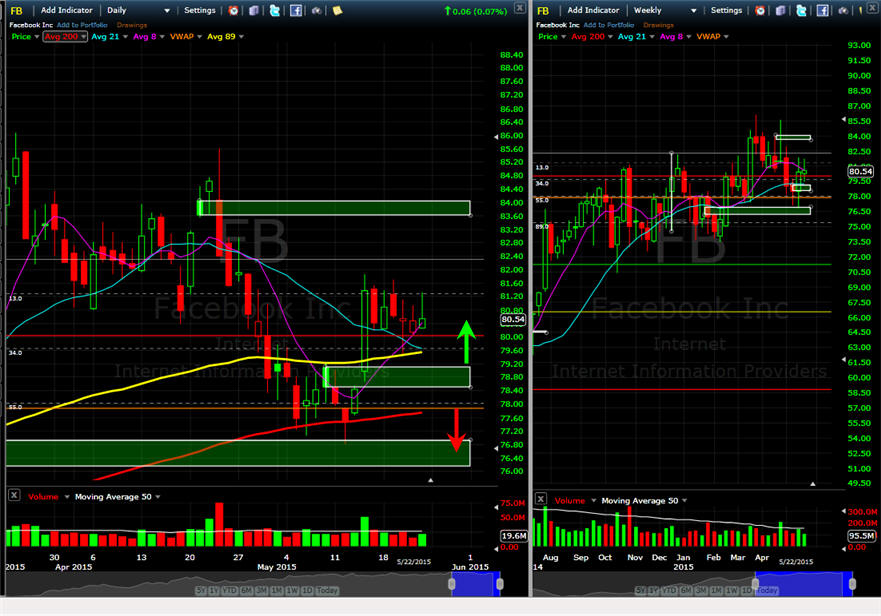Open Settings in the daily chart toolbar
The width and height of the screenshot is (881, 616).
200,10
